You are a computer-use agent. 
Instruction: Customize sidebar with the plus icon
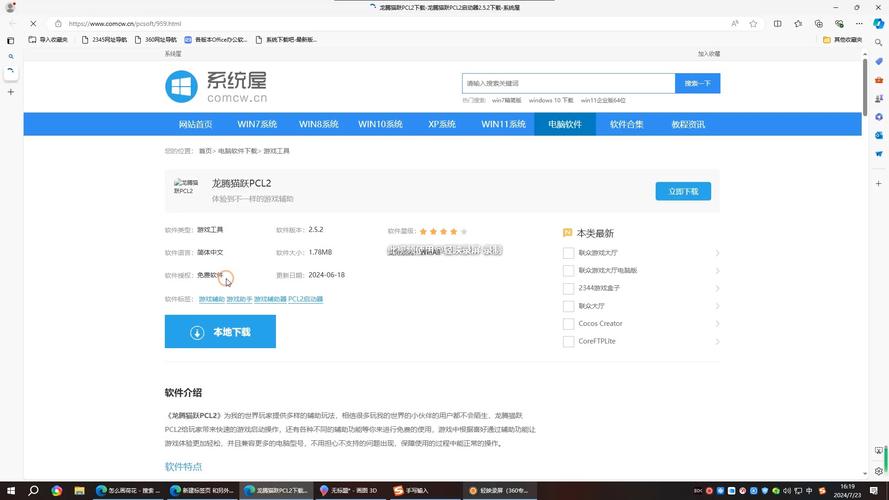click(x=878, y=184)
